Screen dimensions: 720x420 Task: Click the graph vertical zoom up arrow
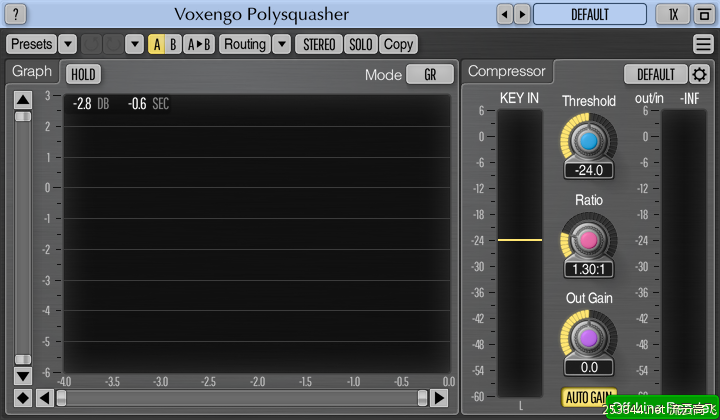(23, 100)
